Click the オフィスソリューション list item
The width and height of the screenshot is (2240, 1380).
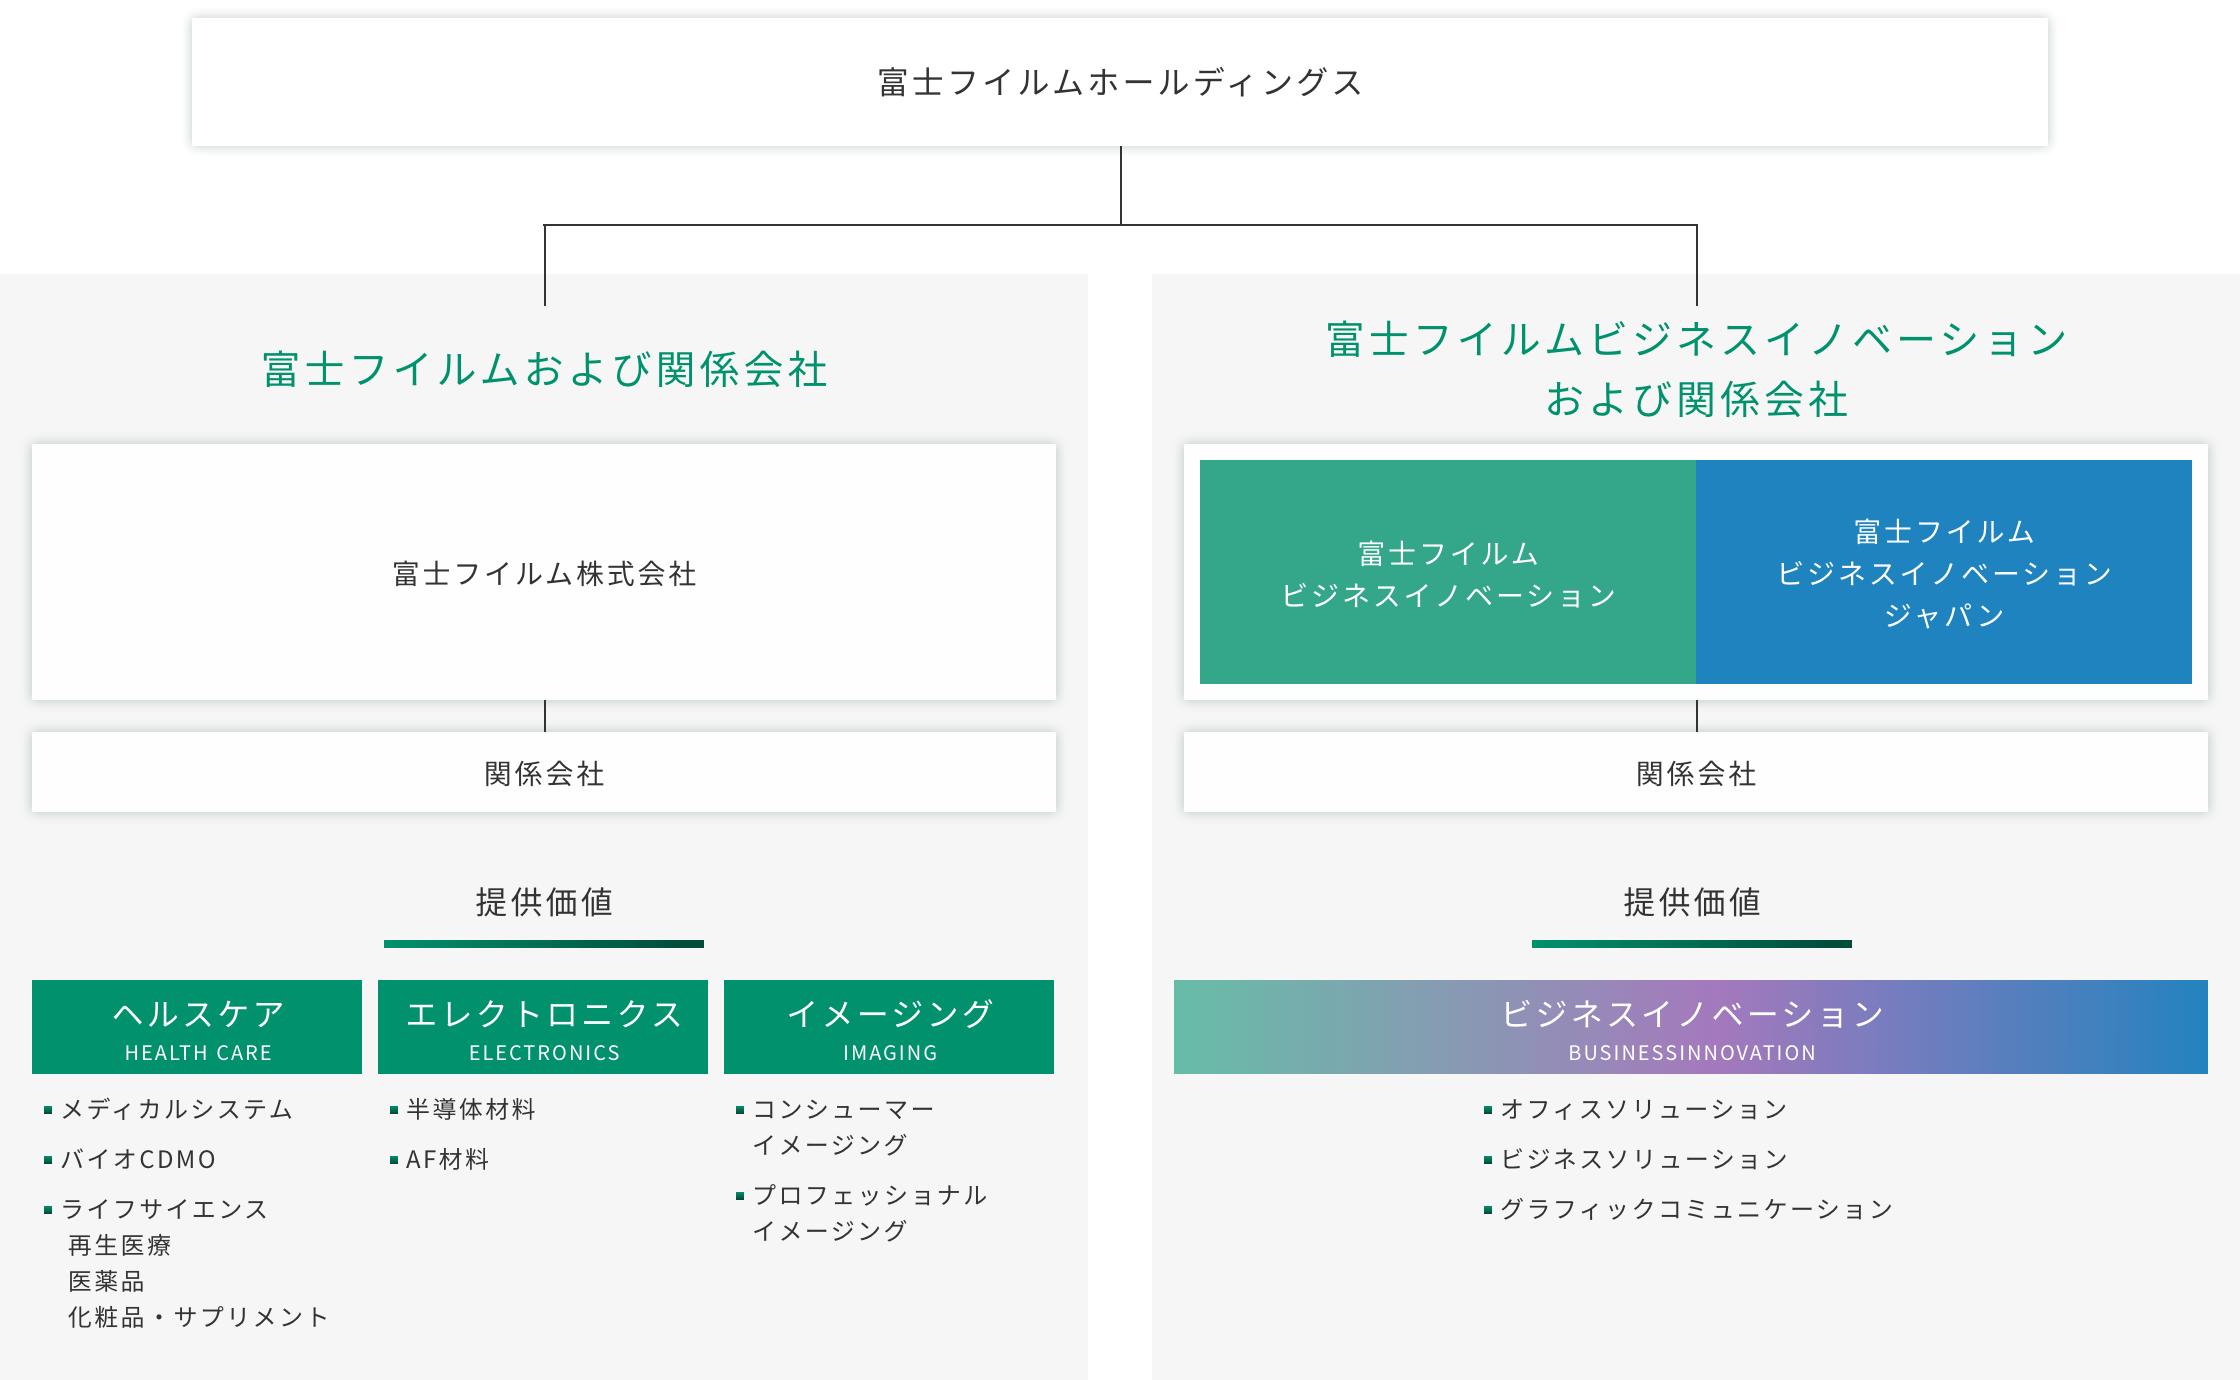pos(1643,1109)
